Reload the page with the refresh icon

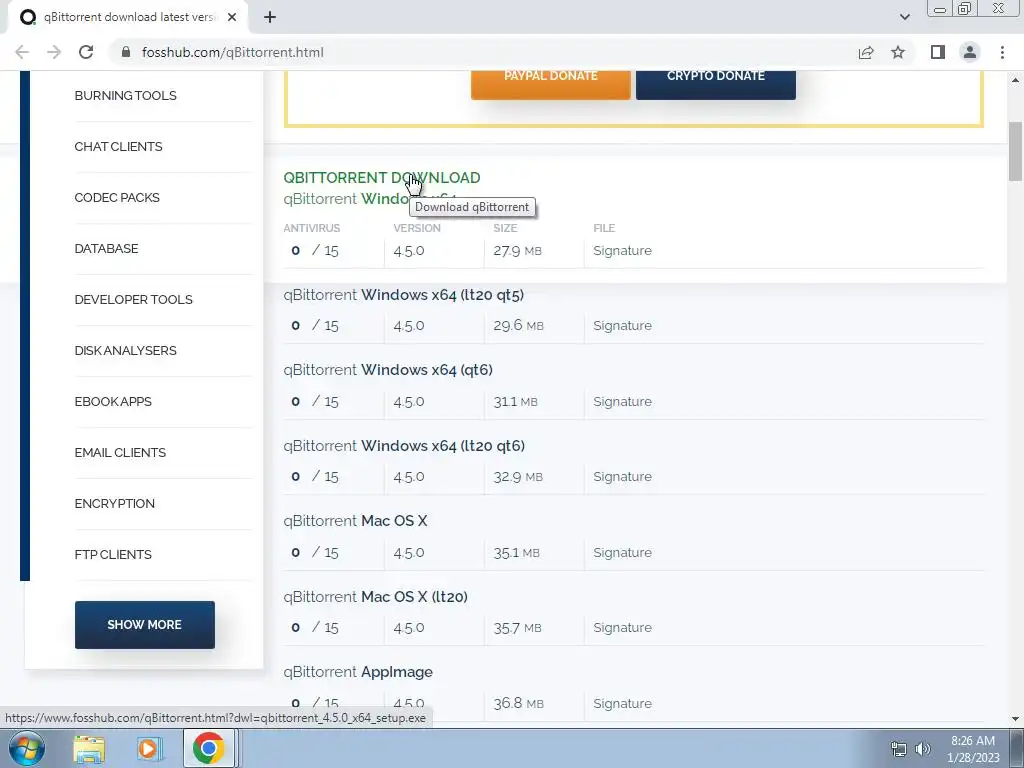pos(86,52)
